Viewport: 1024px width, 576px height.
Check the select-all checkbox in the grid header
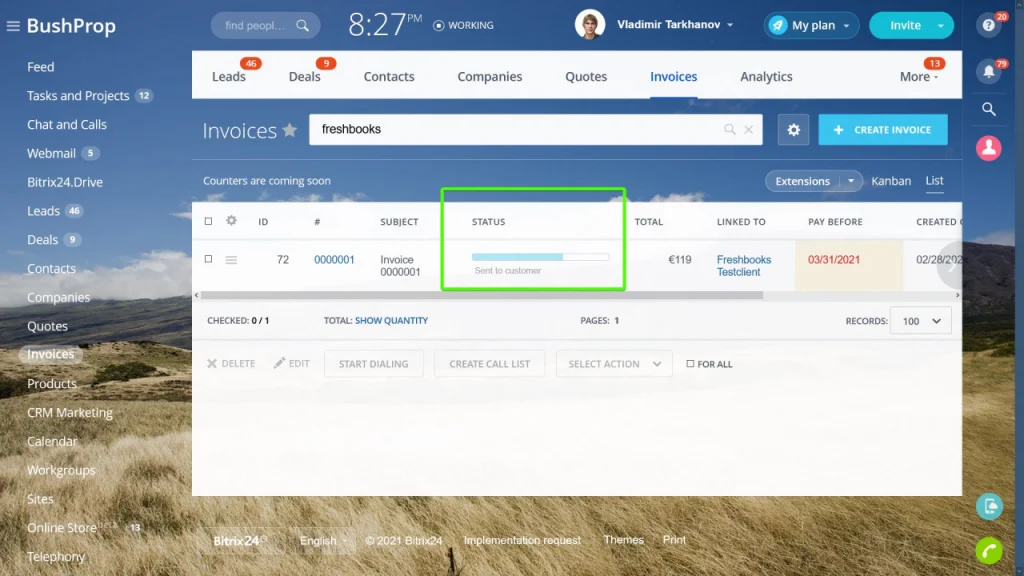(x=206, y=221)
